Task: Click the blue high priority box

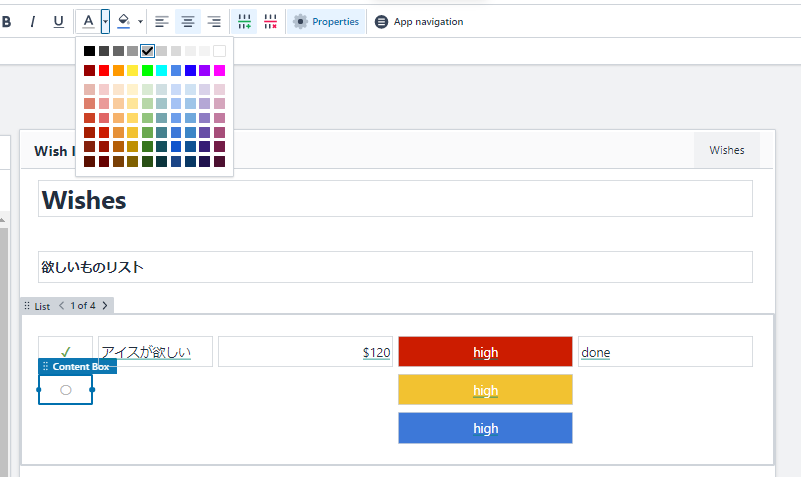Action: point(485,428)
